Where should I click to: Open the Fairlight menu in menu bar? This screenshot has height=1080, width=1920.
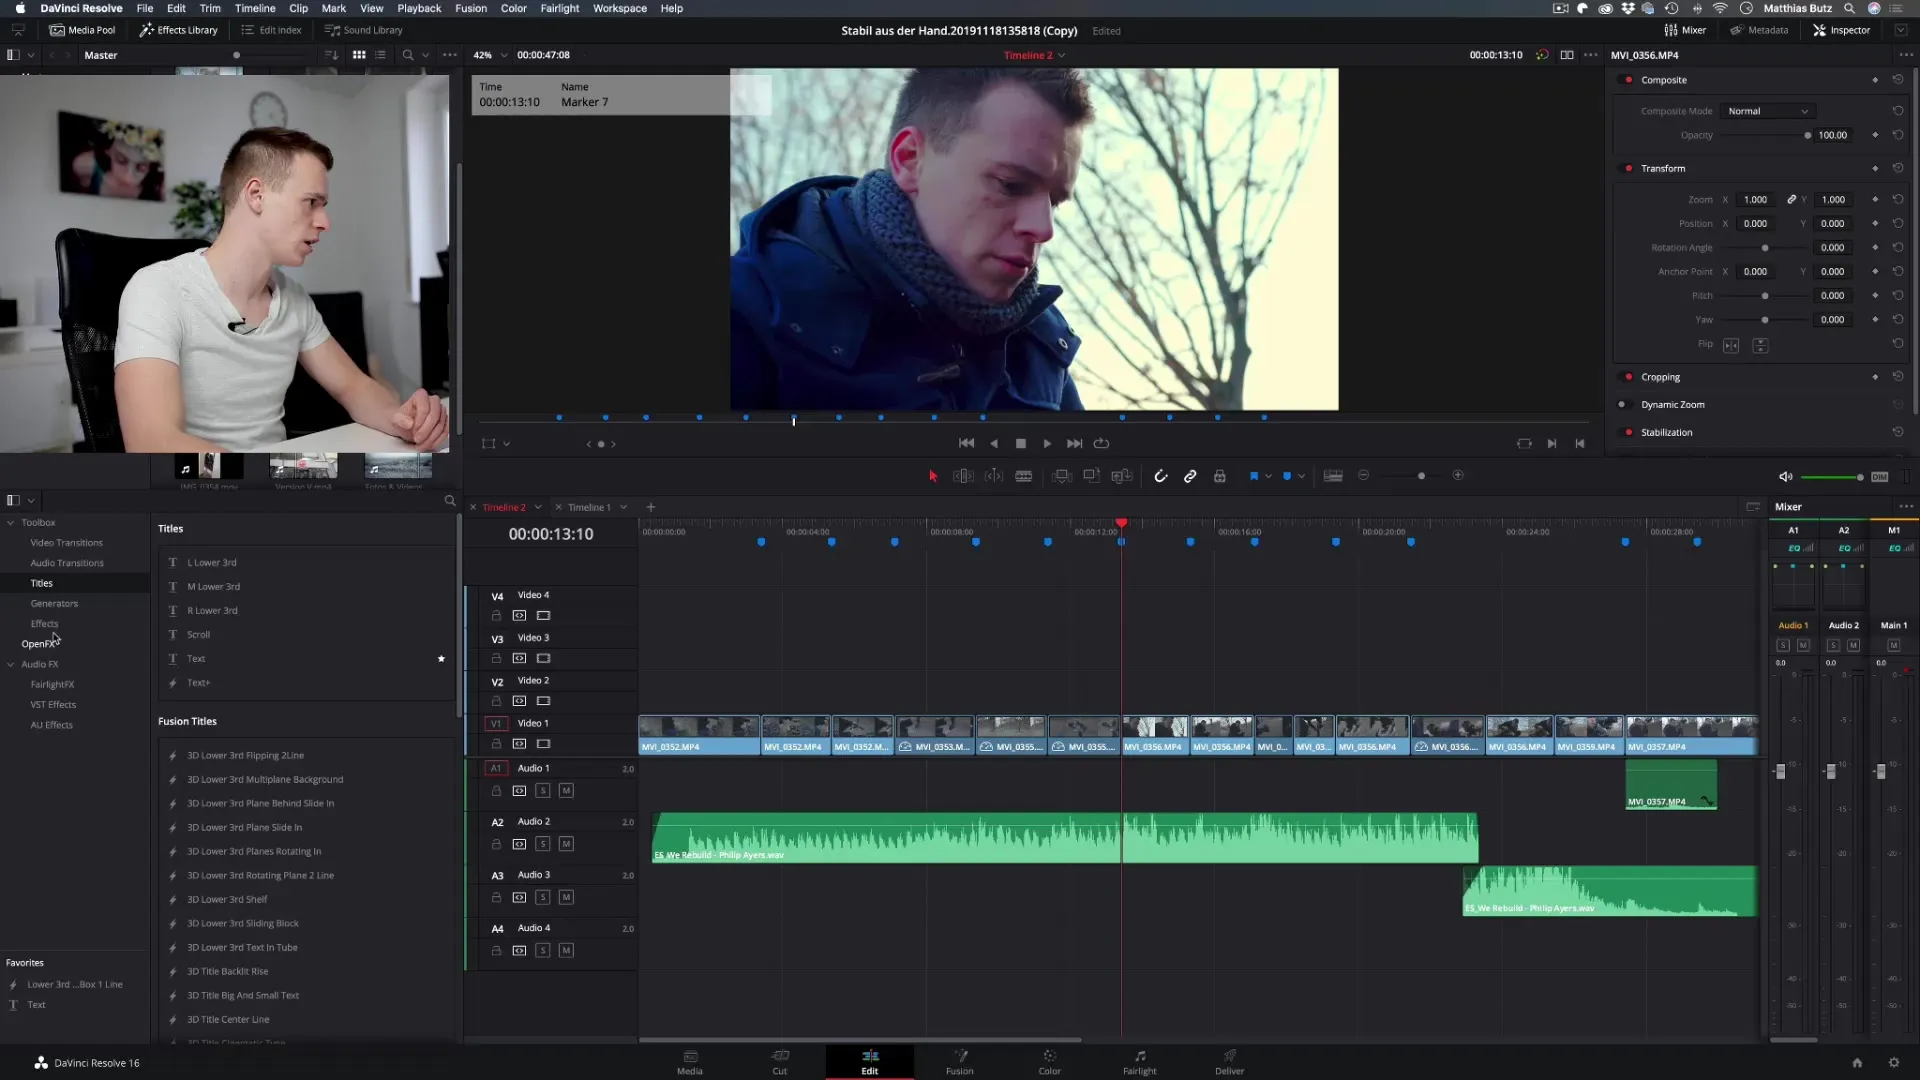[x=559, y=8]
